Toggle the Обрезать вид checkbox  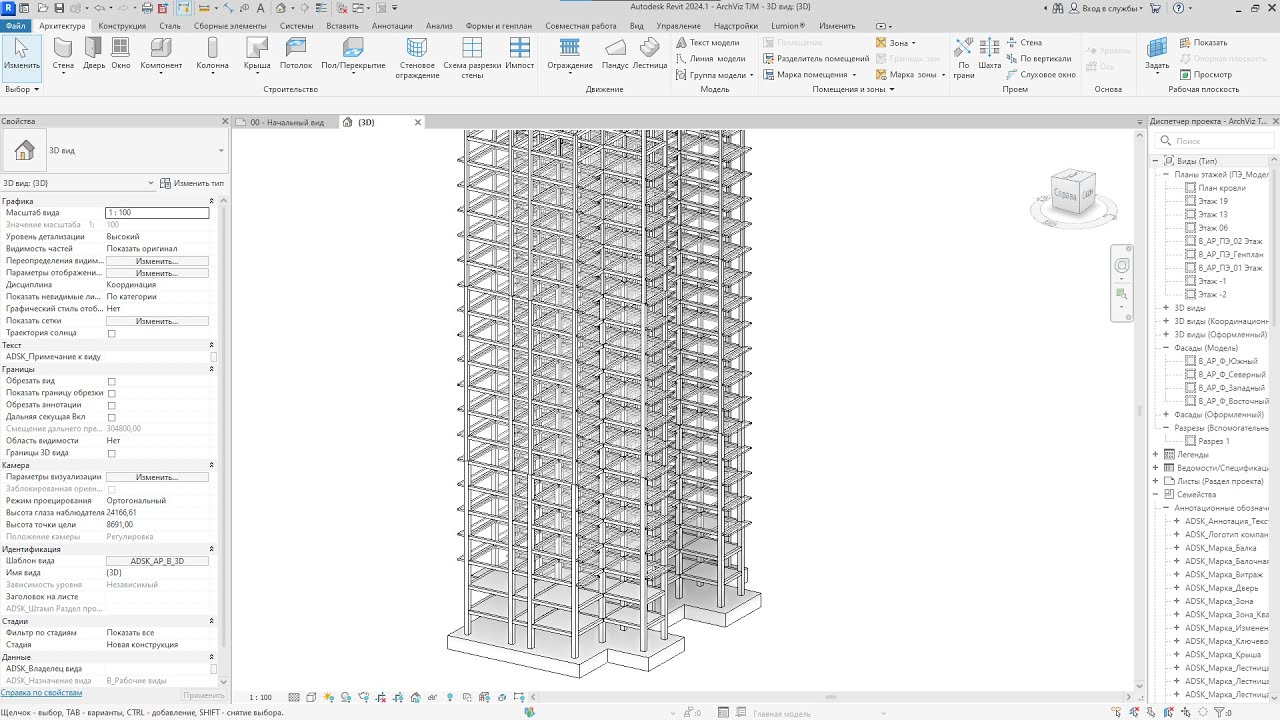(111, 381)
